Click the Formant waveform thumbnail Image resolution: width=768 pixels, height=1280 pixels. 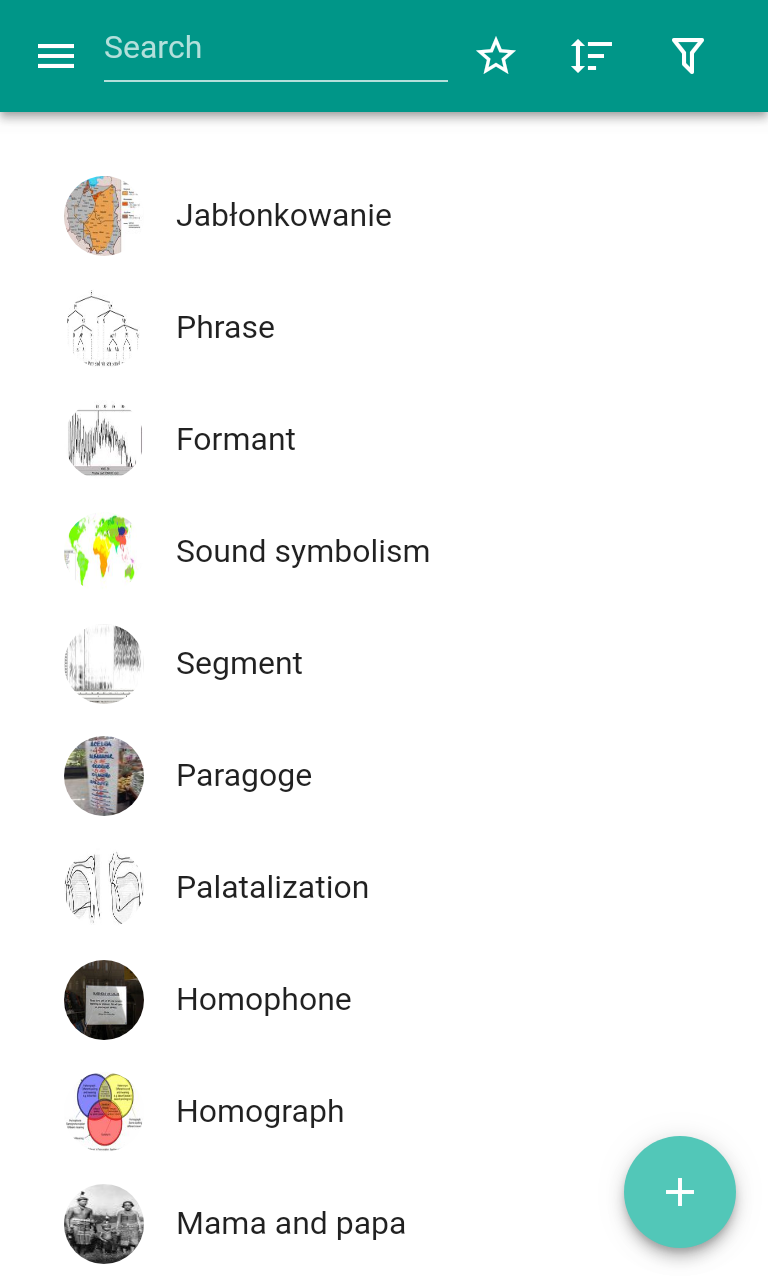click(104, 440)
